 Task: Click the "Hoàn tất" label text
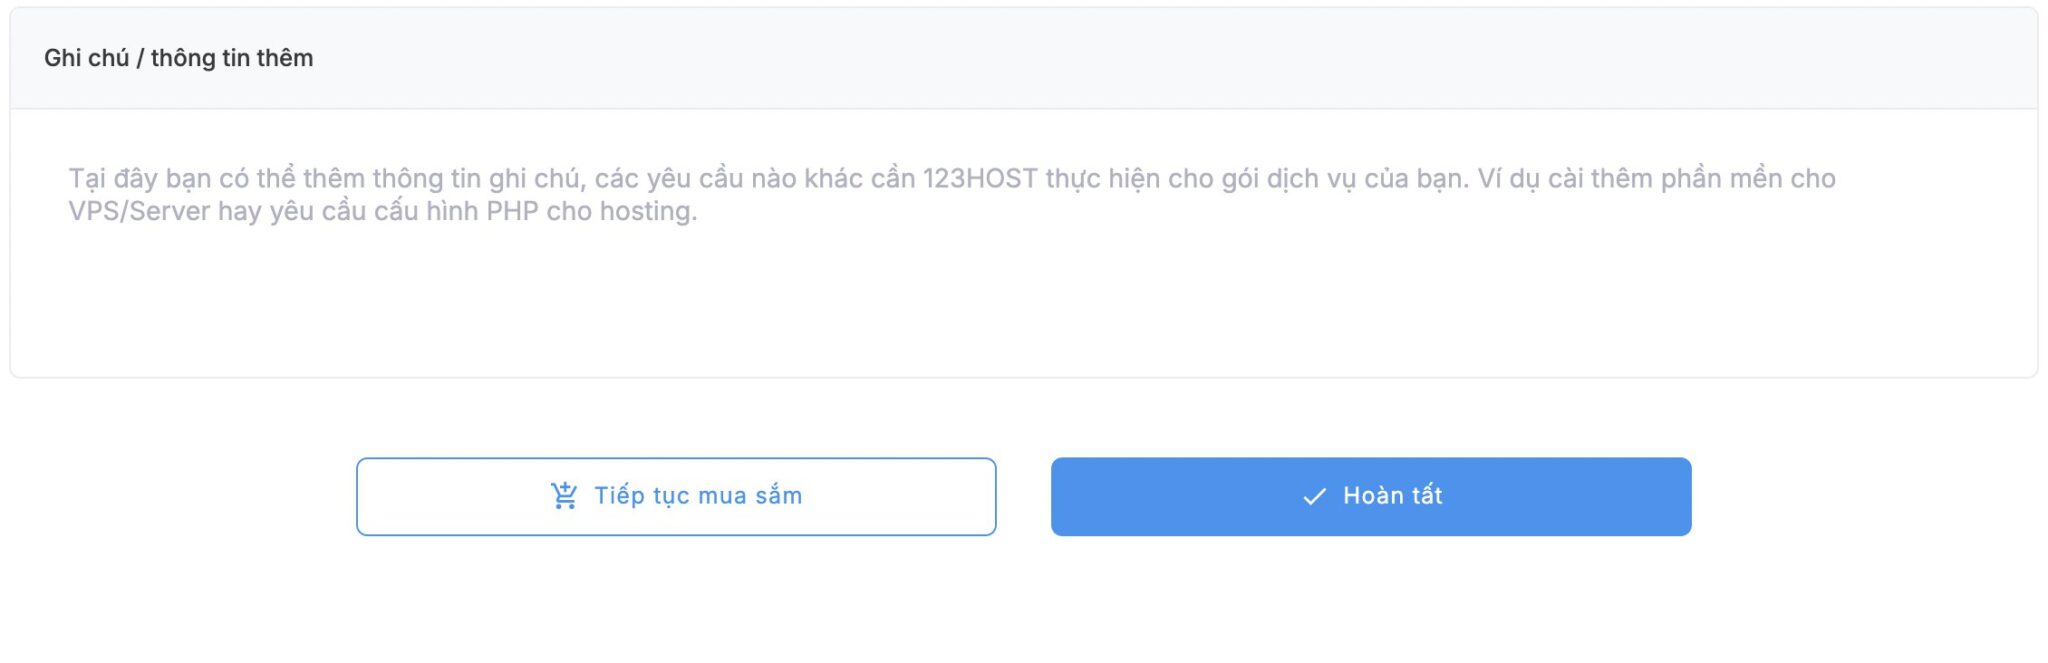[x=1392, y=496]
